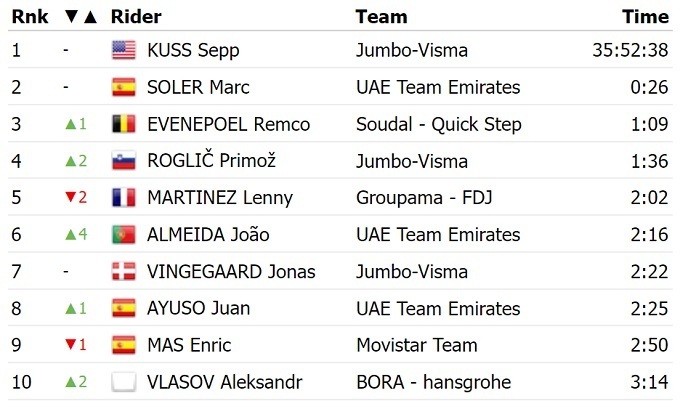Open rider KUSS Sepp's profile
Image resolution: width=680 pixels, height=401 pixels.
tap(193, 50)
